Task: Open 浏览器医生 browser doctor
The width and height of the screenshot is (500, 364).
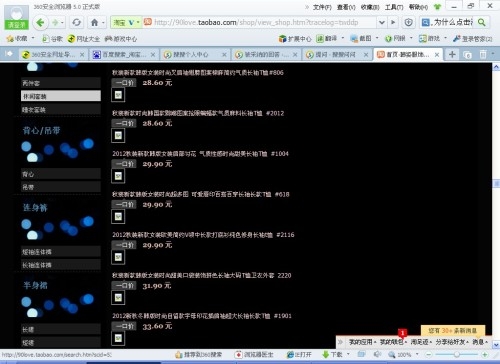Action: tap(254, 354)
